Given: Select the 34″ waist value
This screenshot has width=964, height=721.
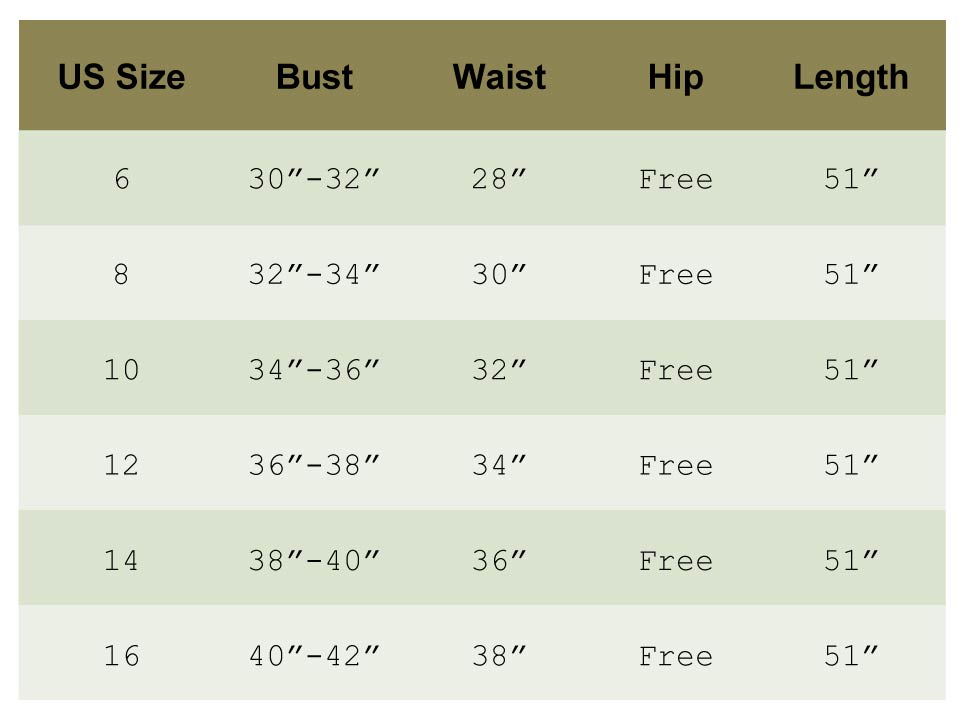Looking at the screenshot, I should [x=499, y=465].
